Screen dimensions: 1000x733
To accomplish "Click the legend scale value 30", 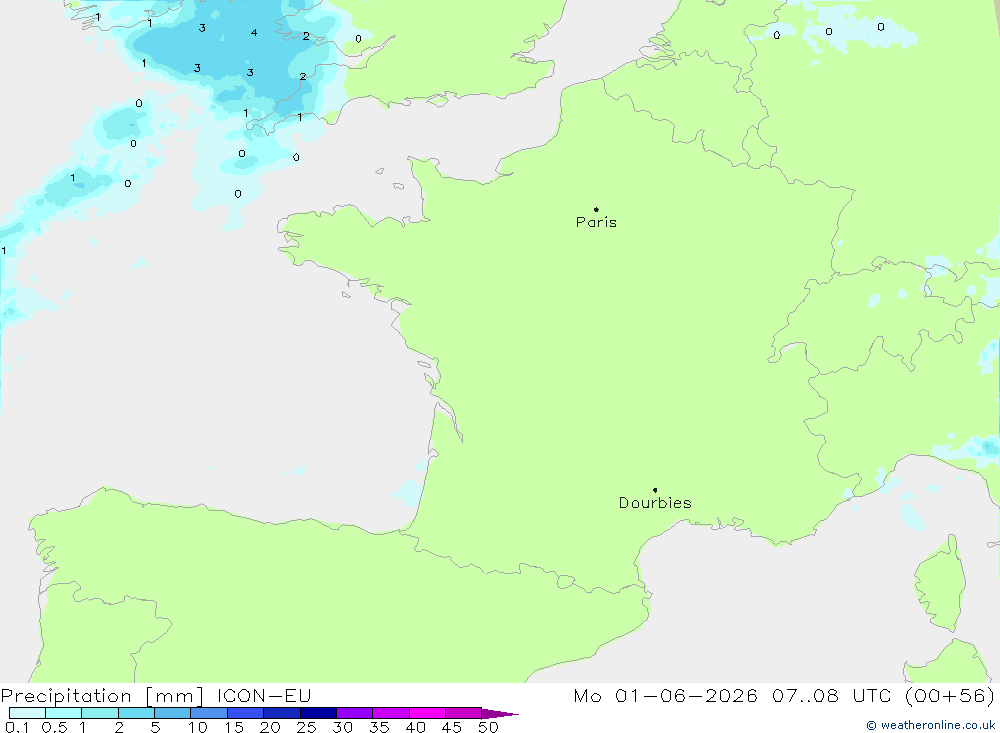I will [342, 727].
